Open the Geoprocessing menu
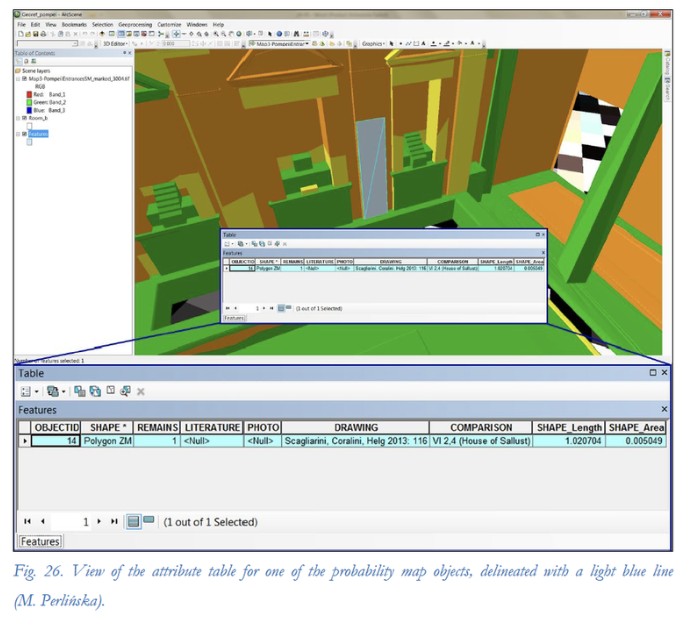This screenshot has height=625, width=698. tap(134, 24)
